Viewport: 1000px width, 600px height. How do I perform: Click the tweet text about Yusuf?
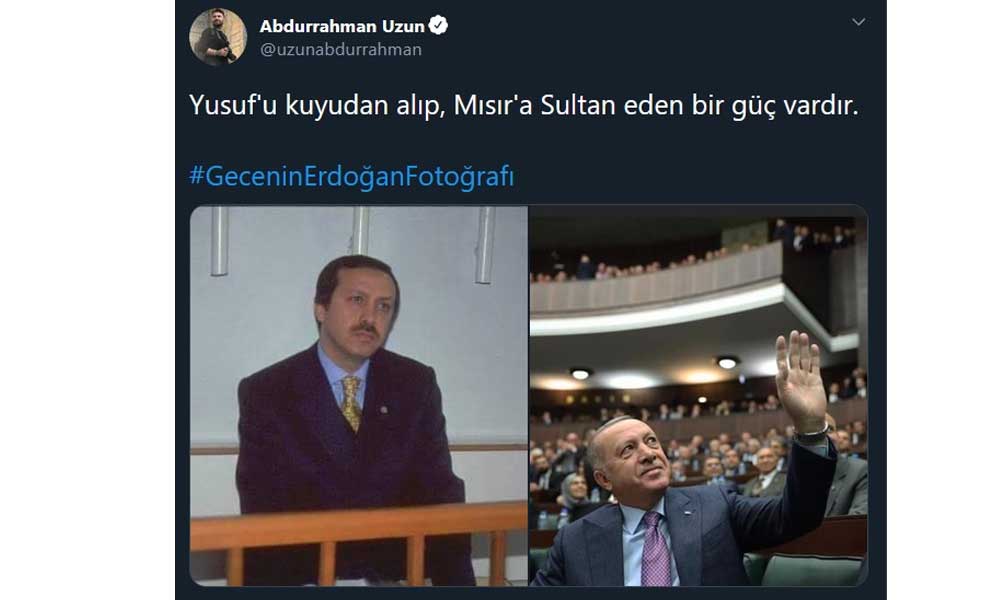[x=524, y=106]
